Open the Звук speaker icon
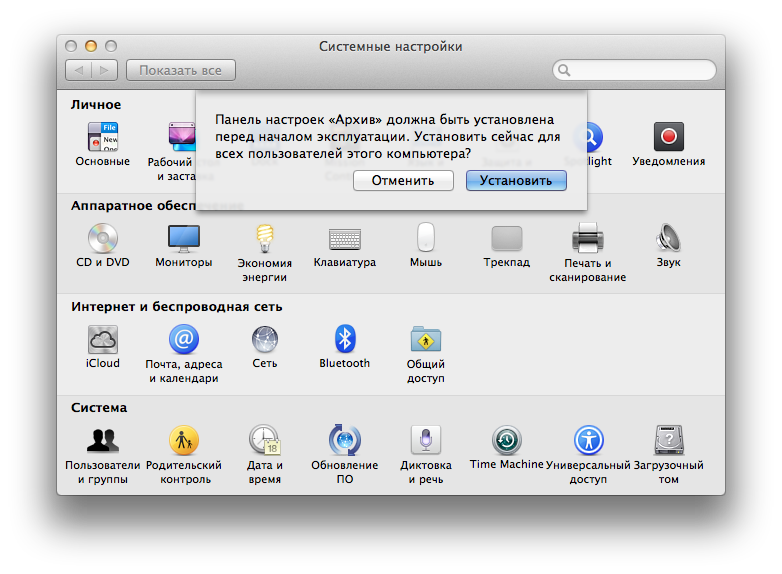 [x=668, y=239]
